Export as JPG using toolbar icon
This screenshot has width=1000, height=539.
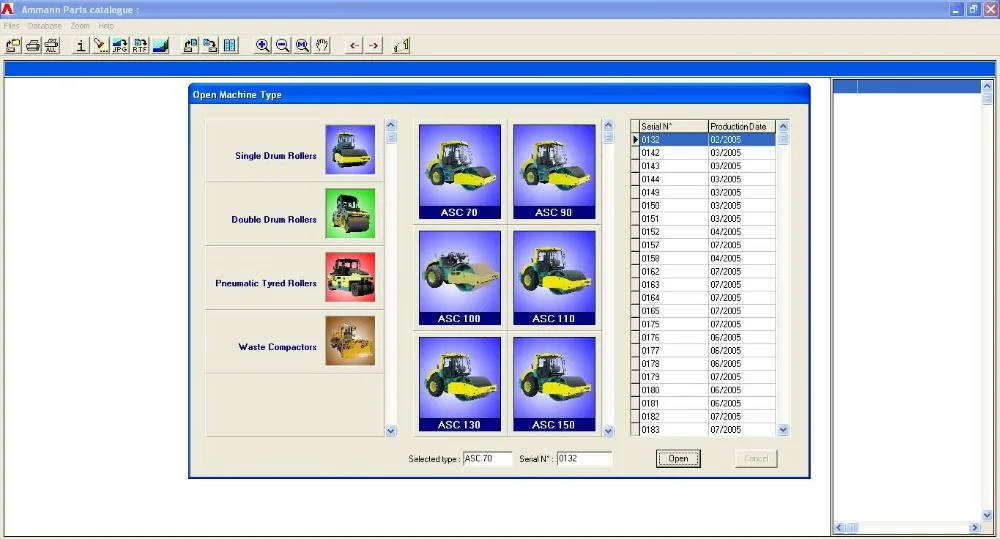pyautogui.click(x=120, y=45)
